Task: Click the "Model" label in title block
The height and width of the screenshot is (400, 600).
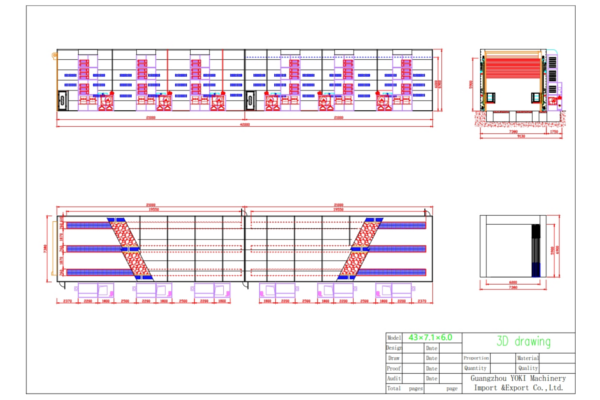Action: coord(394,338)
